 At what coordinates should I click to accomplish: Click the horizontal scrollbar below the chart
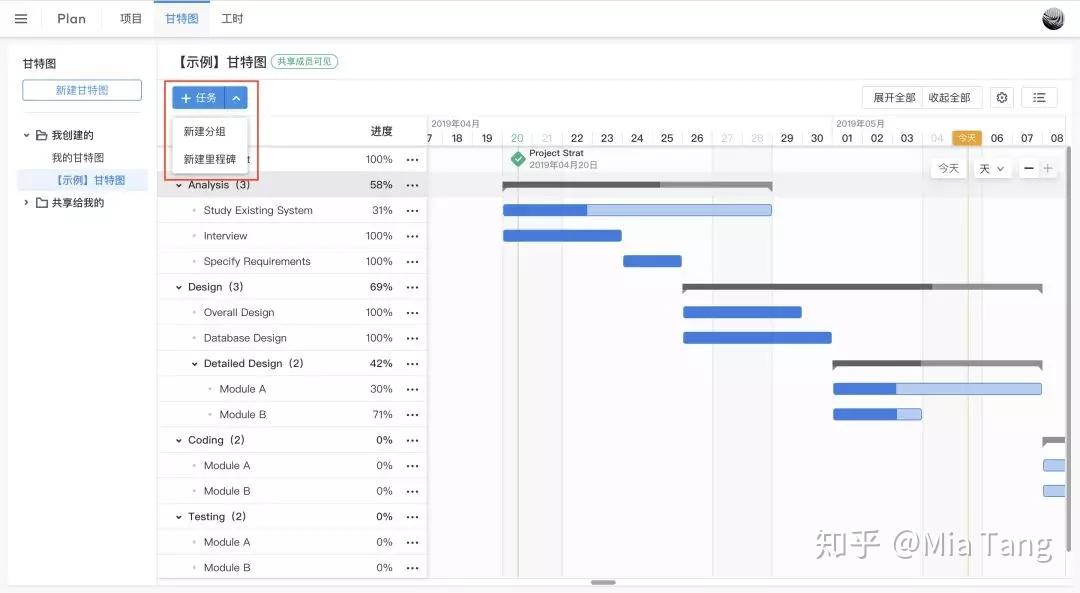[x=603, y=581]
